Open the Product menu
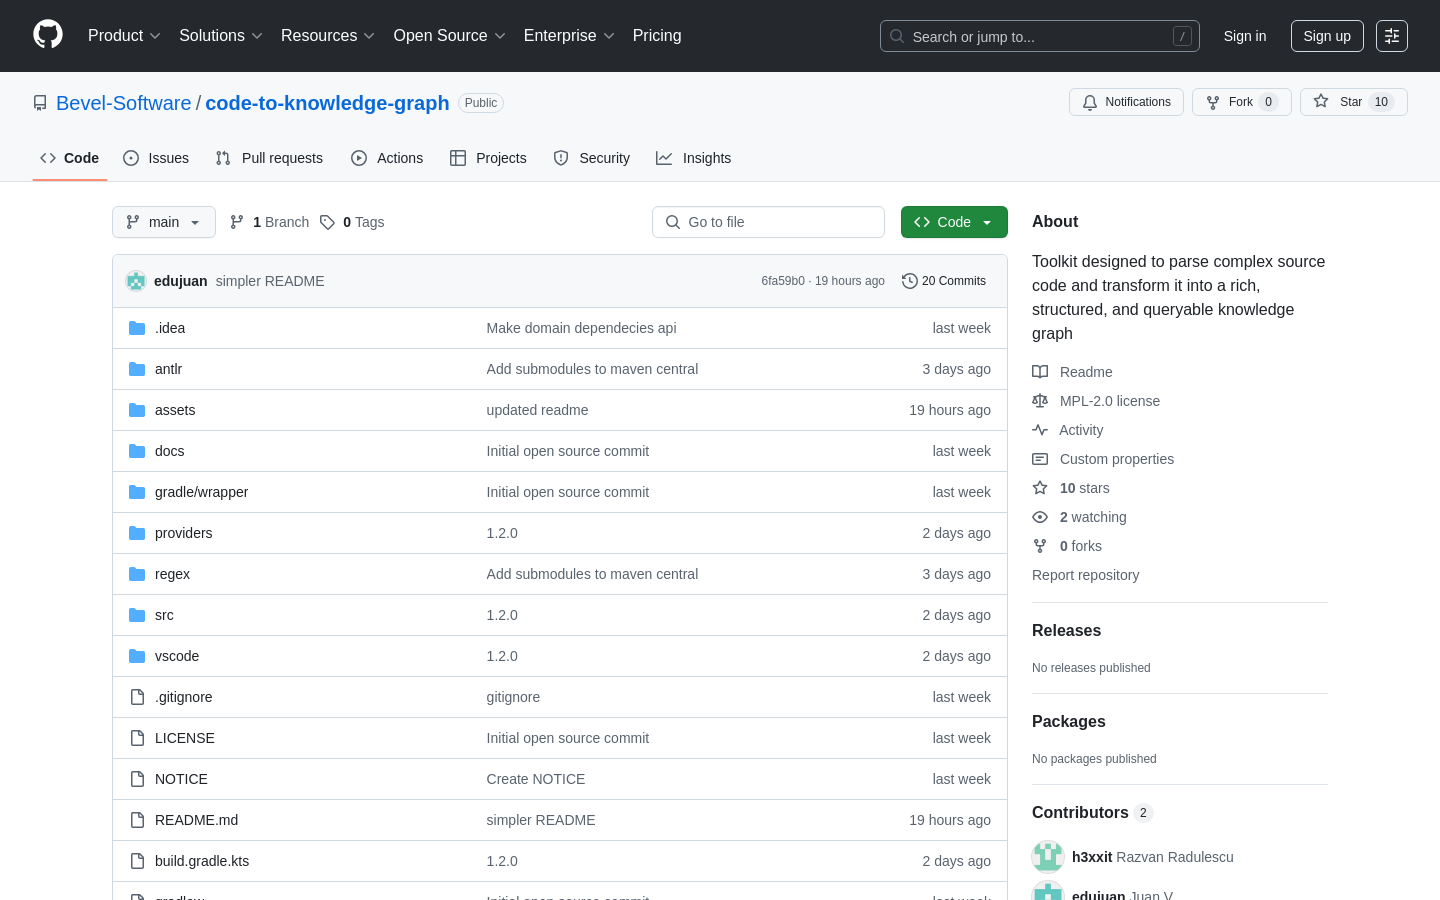The image size is (1440, 900). click(124, 36)
